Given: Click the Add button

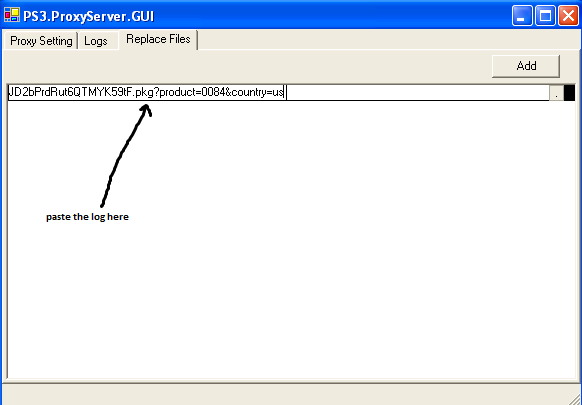Looking at the screenshot, I should pos(526,66).
